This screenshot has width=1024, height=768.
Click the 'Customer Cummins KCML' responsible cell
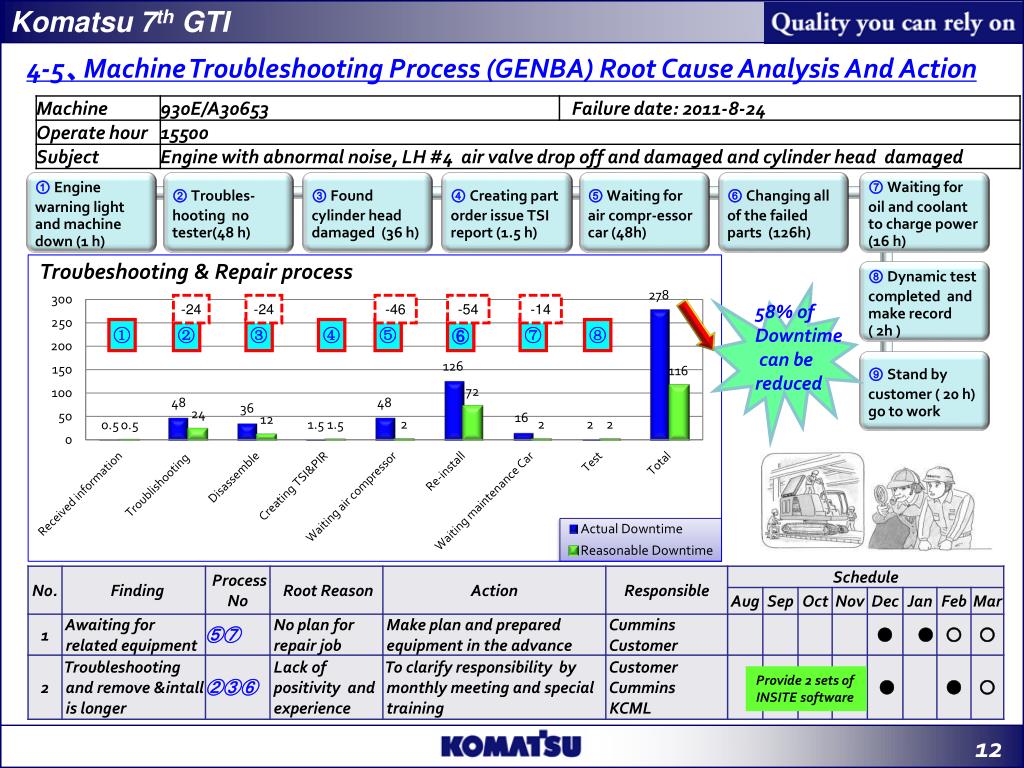(x=666, y=688)
